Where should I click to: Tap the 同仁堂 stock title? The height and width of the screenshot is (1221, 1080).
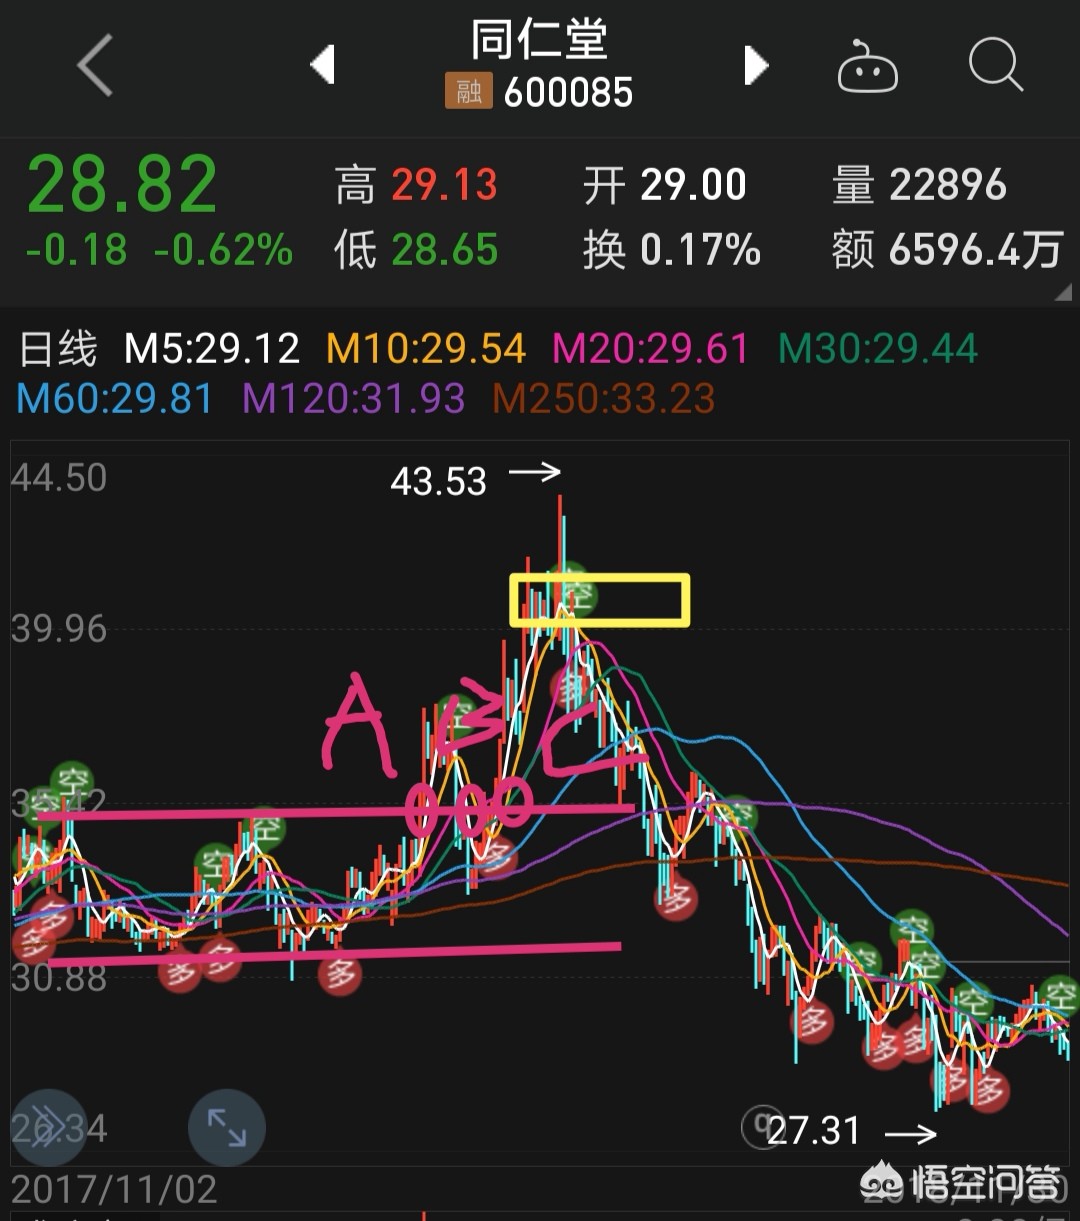(539, 41)
